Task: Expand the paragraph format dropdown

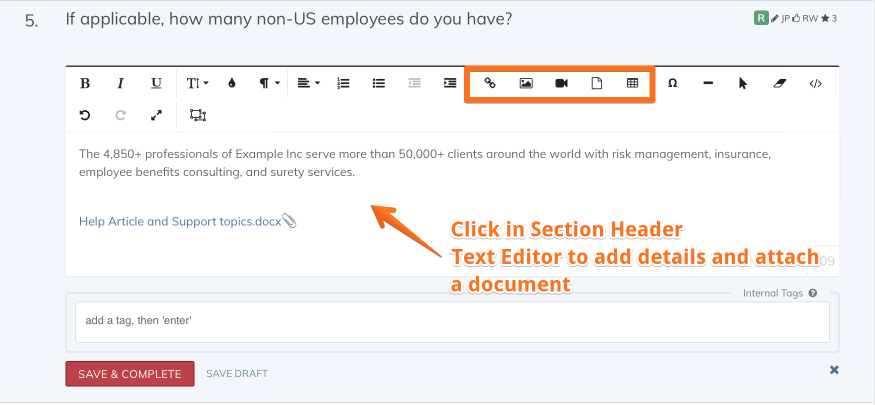Action: tap(269, 84)
